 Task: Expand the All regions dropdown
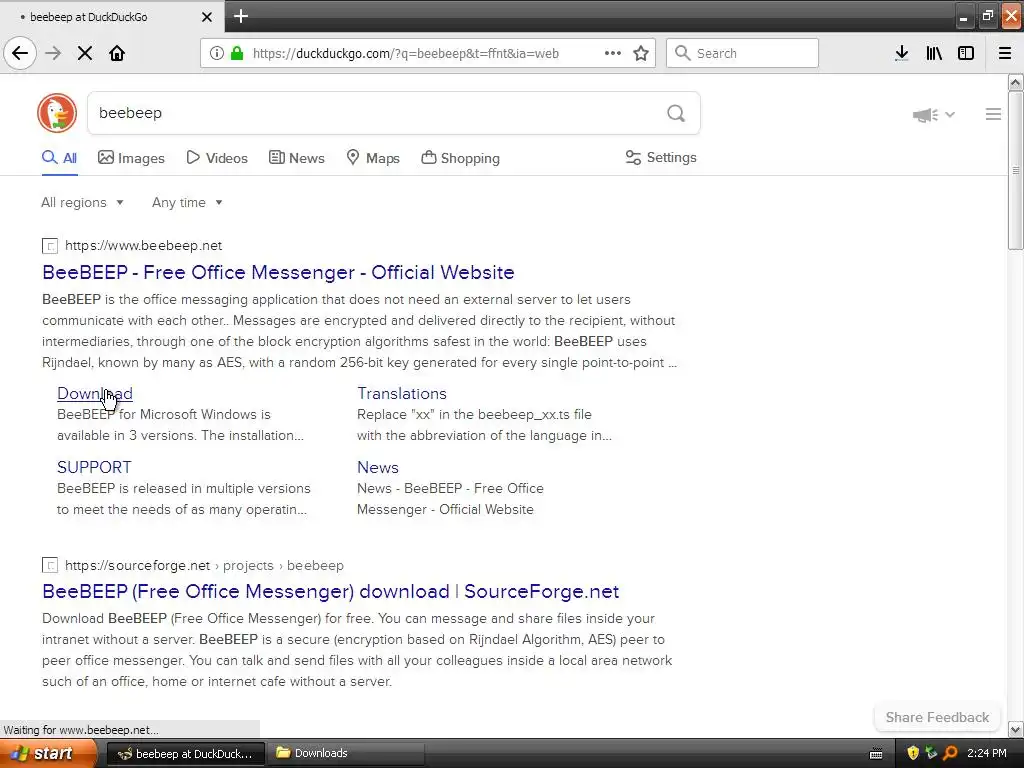[x=82, y=202]
